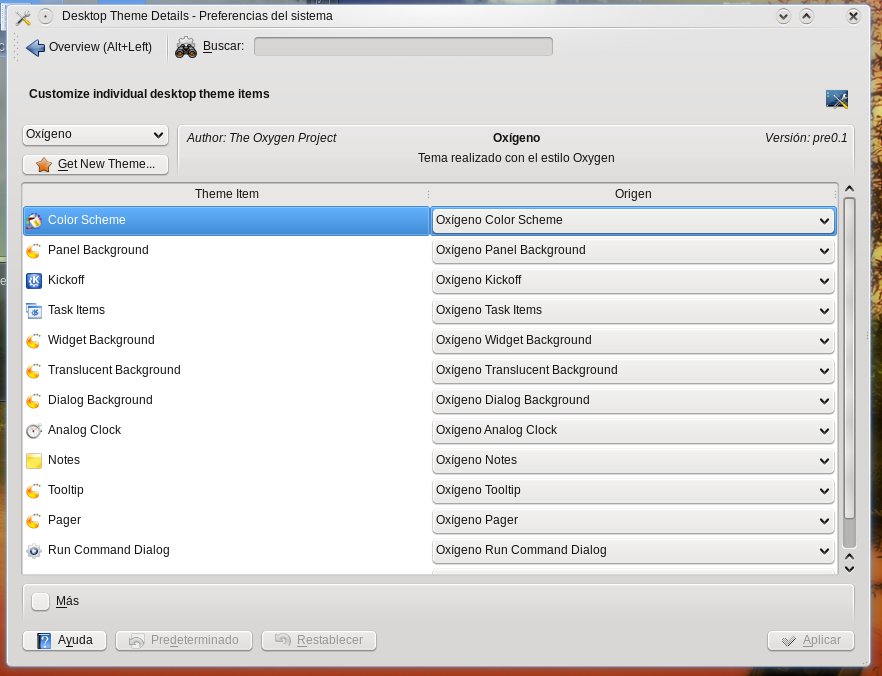Expand the Oxígeno Tooltip dropdown

pos(633,490)
